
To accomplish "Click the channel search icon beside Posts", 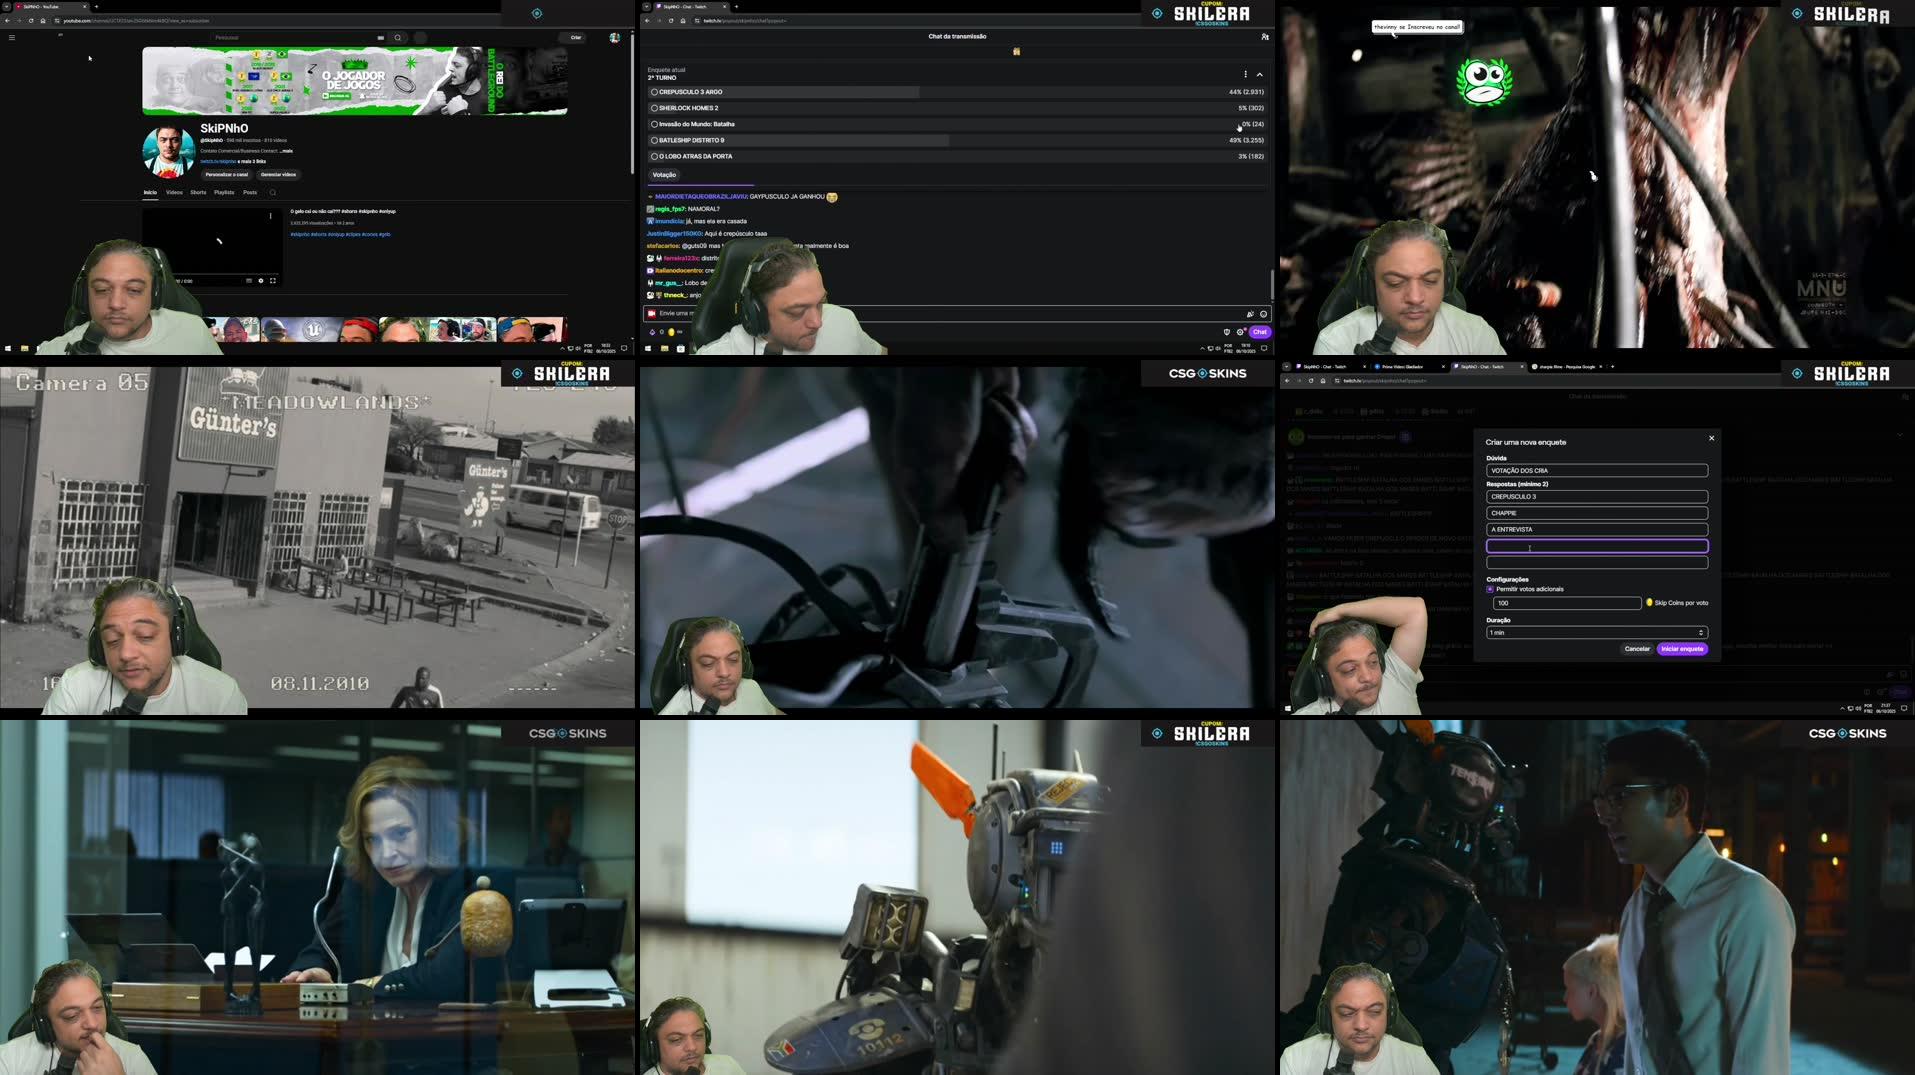I will [272, 193].
